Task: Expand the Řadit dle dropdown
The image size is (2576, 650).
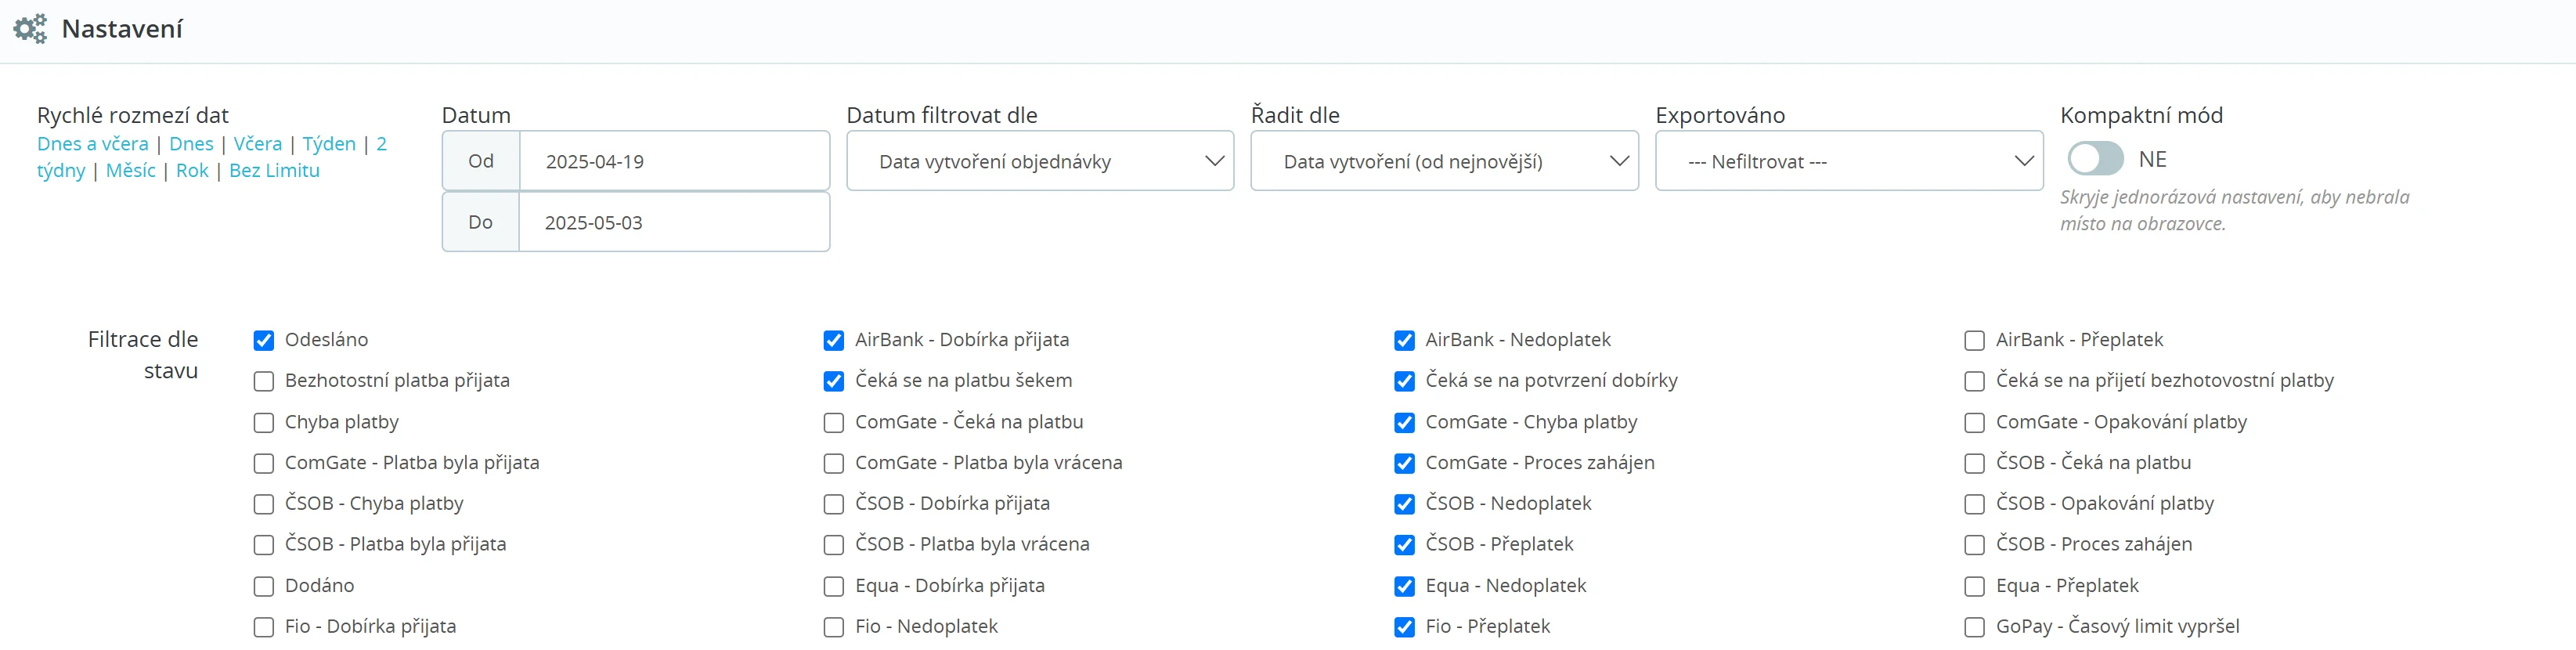Action: 1443,161
